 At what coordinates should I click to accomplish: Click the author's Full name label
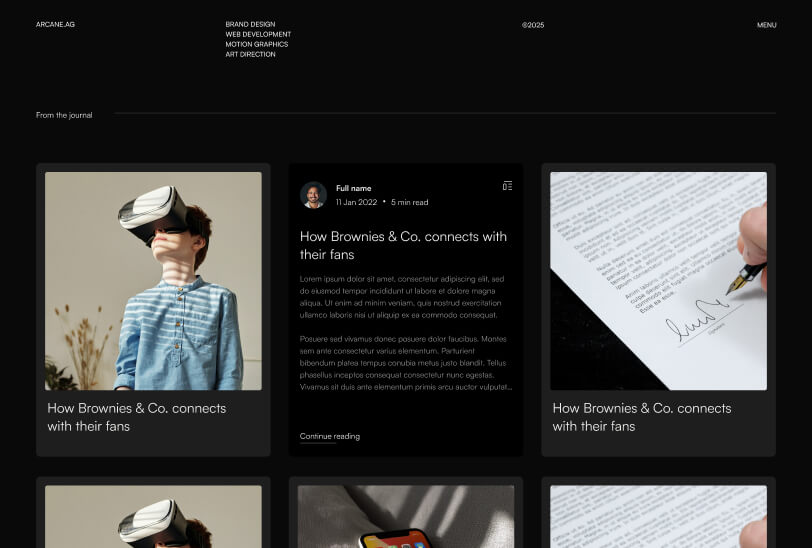coord(353,188)
